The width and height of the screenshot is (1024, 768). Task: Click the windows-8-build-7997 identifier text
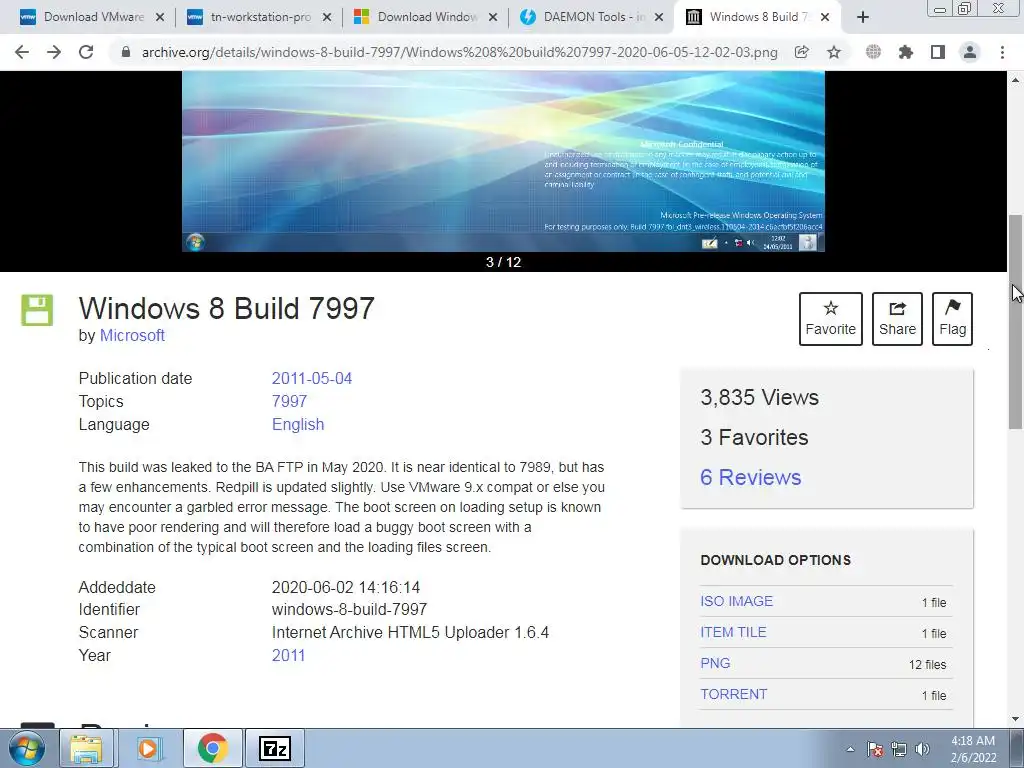(349, 610)
